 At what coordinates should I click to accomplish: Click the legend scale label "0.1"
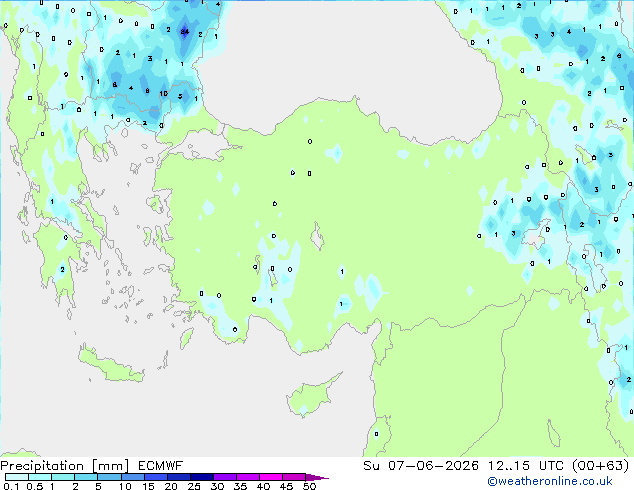coord(11,486)
